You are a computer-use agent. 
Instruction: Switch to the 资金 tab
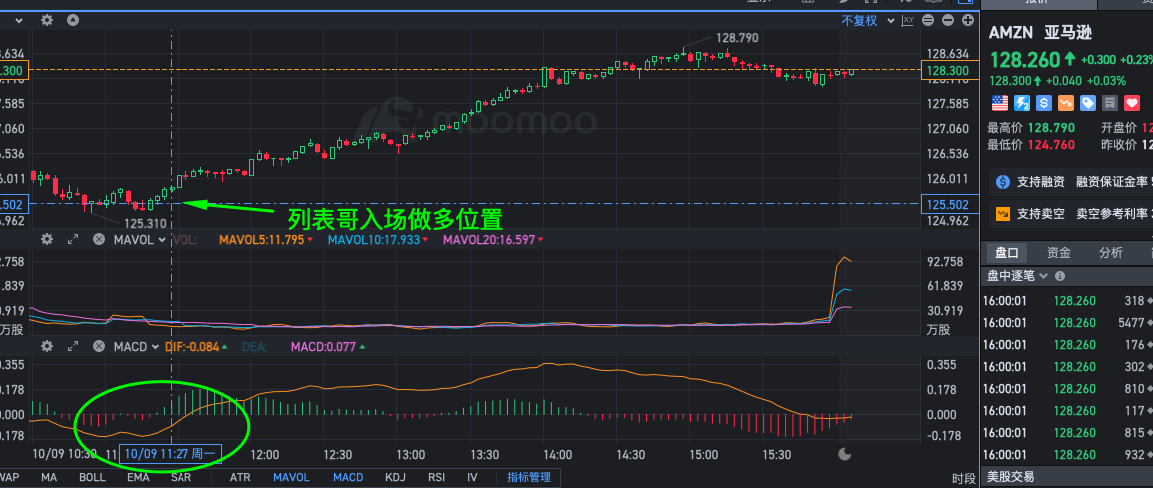coord(1059,253)
